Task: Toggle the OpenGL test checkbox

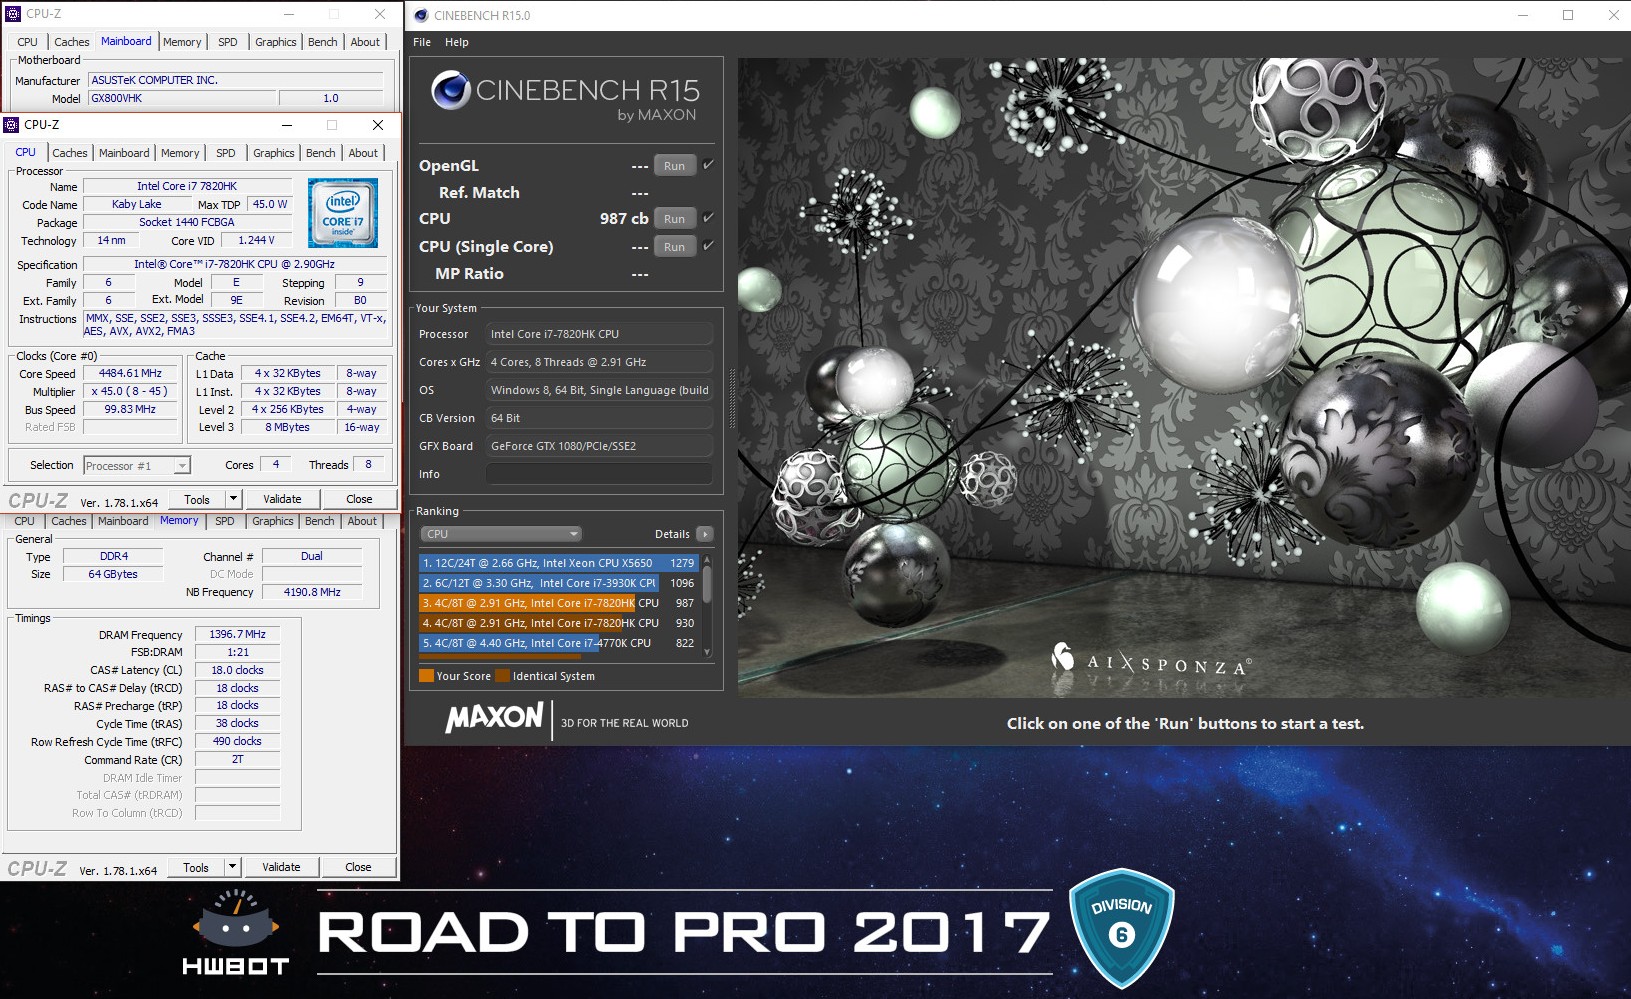Action: [708, 165]
